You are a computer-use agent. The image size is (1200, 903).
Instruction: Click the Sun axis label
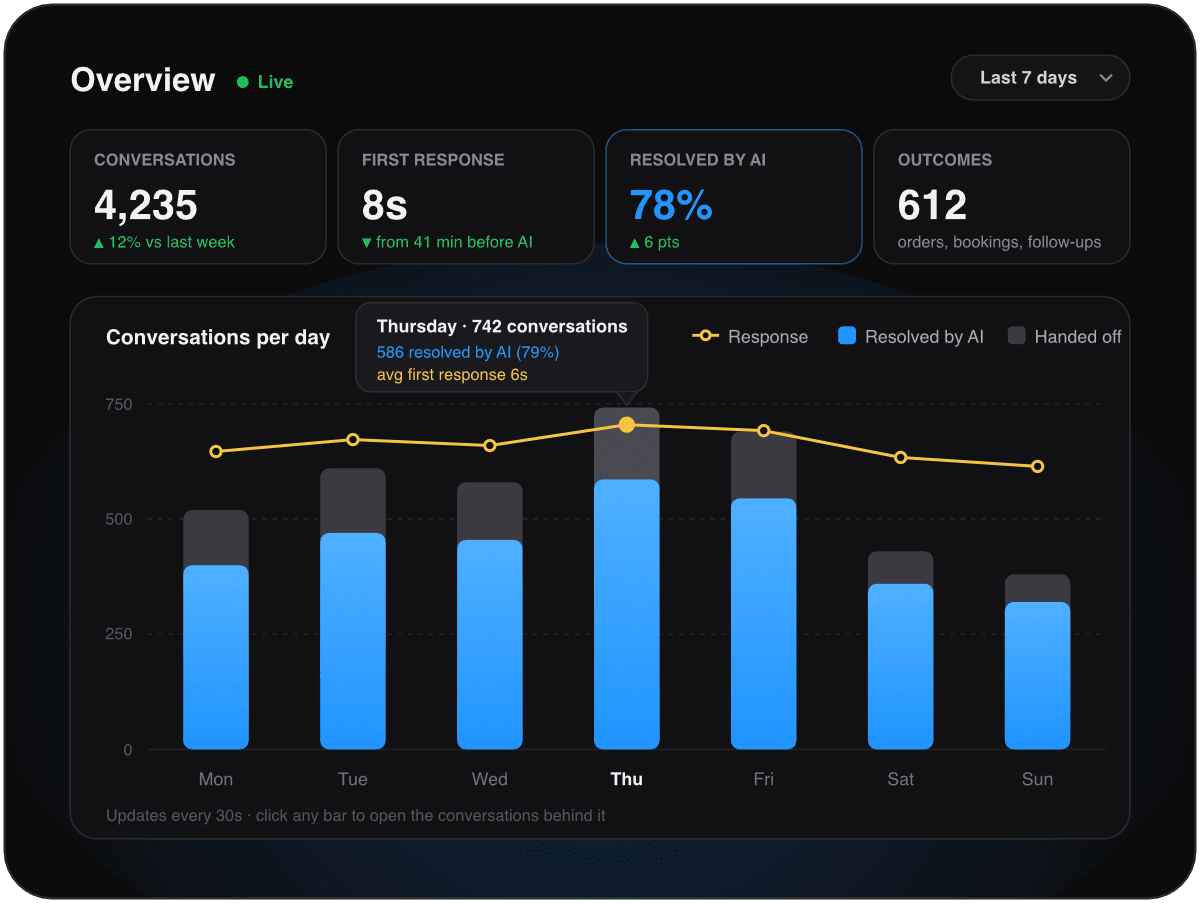tap(1038, 779)
